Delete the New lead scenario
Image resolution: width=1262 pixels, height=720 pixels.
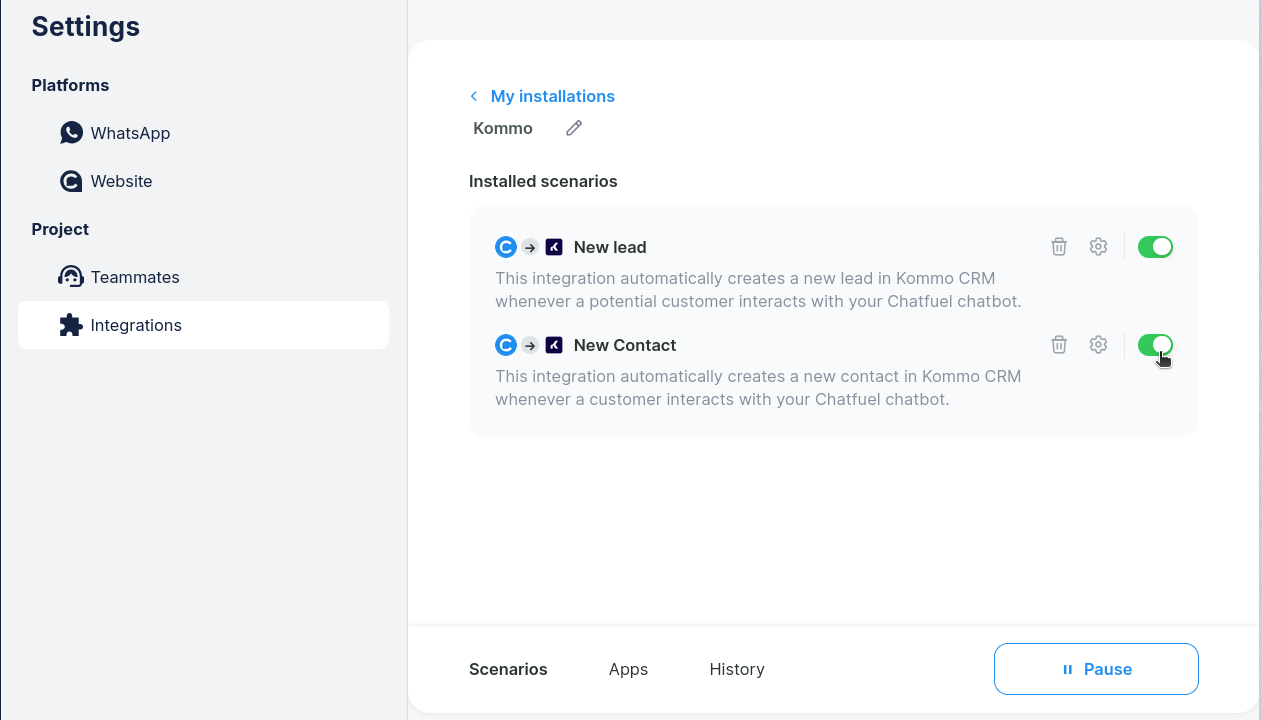pyautogui.click(x=1059, y=247)
